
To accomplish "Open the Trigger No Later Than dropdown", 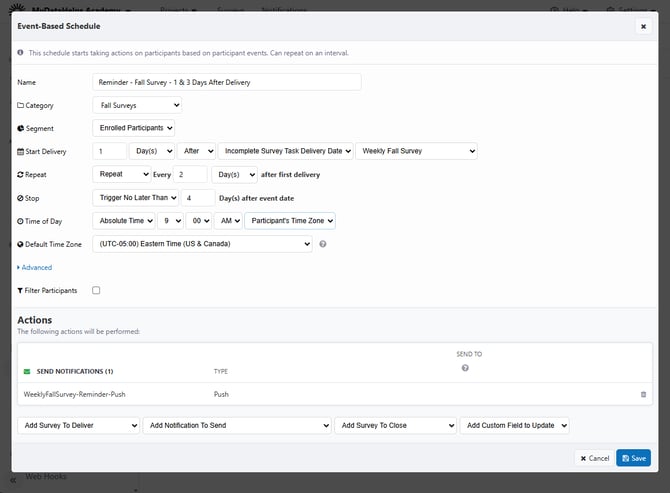I will click(x=135, y=198).
